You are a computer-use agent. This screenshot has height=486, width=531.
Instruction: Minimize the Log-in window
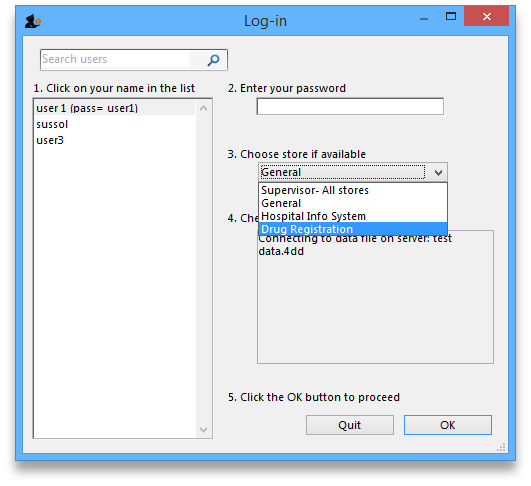tap(424, 18)
